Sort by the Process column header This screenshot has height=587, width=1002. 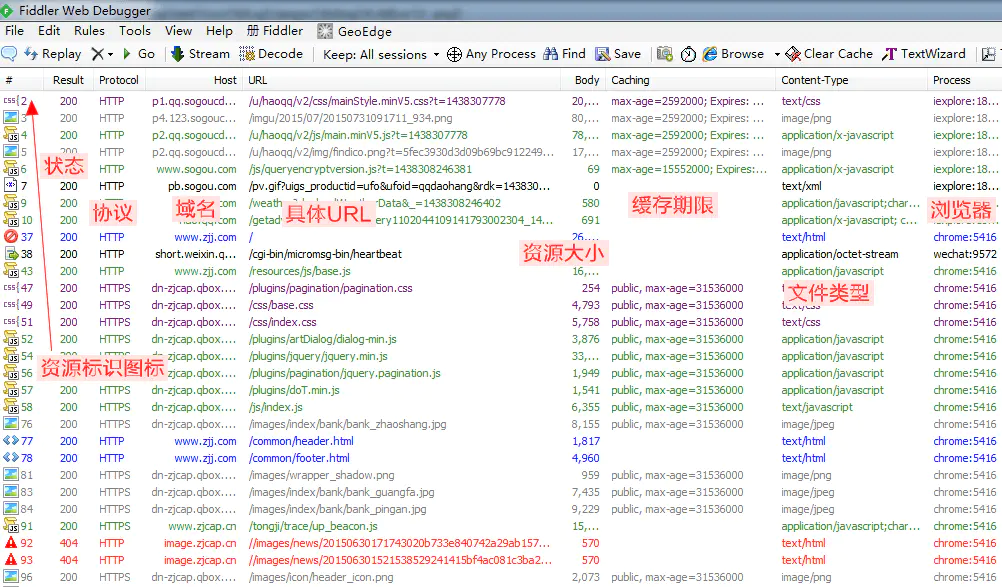pyautogui.click(x=964, y=80)
